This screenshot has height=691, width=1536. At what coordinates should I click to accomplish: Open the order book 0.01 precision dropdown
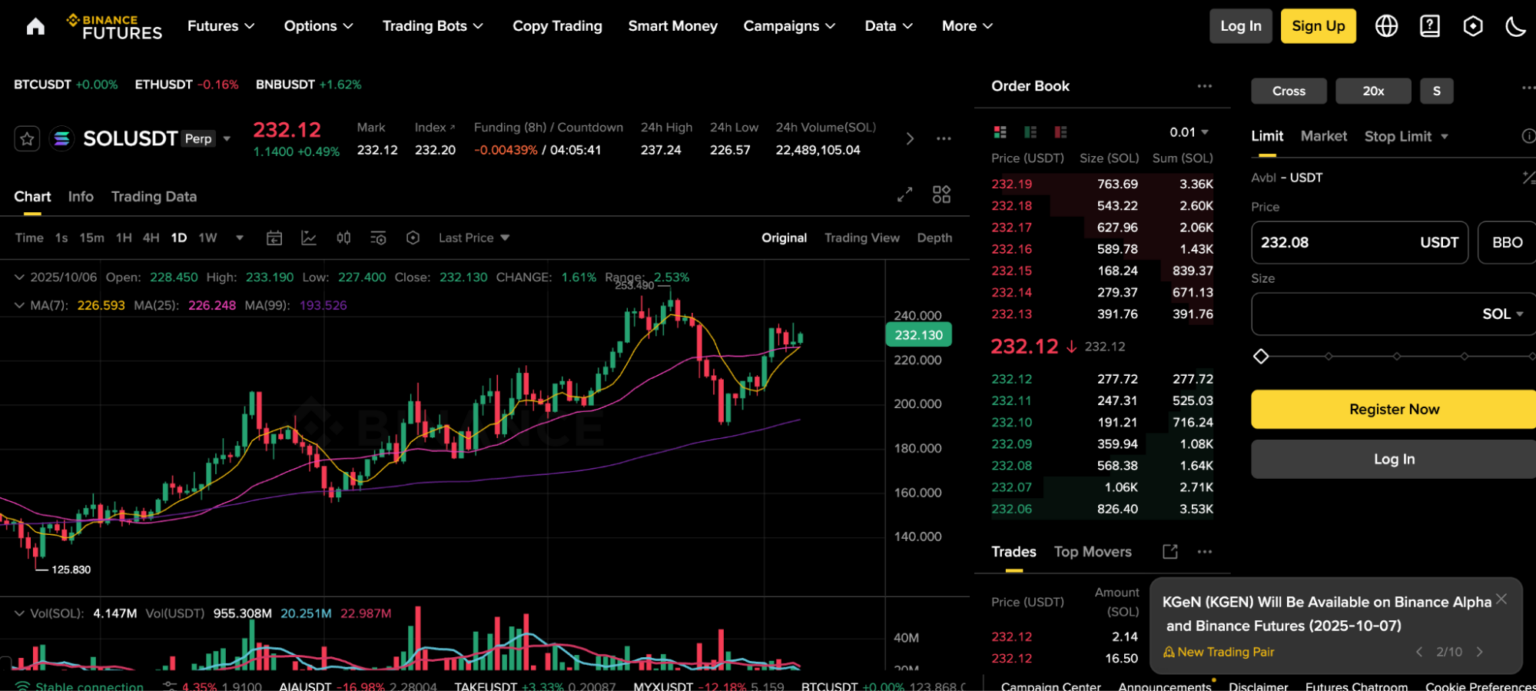[x=1189, y=132]
